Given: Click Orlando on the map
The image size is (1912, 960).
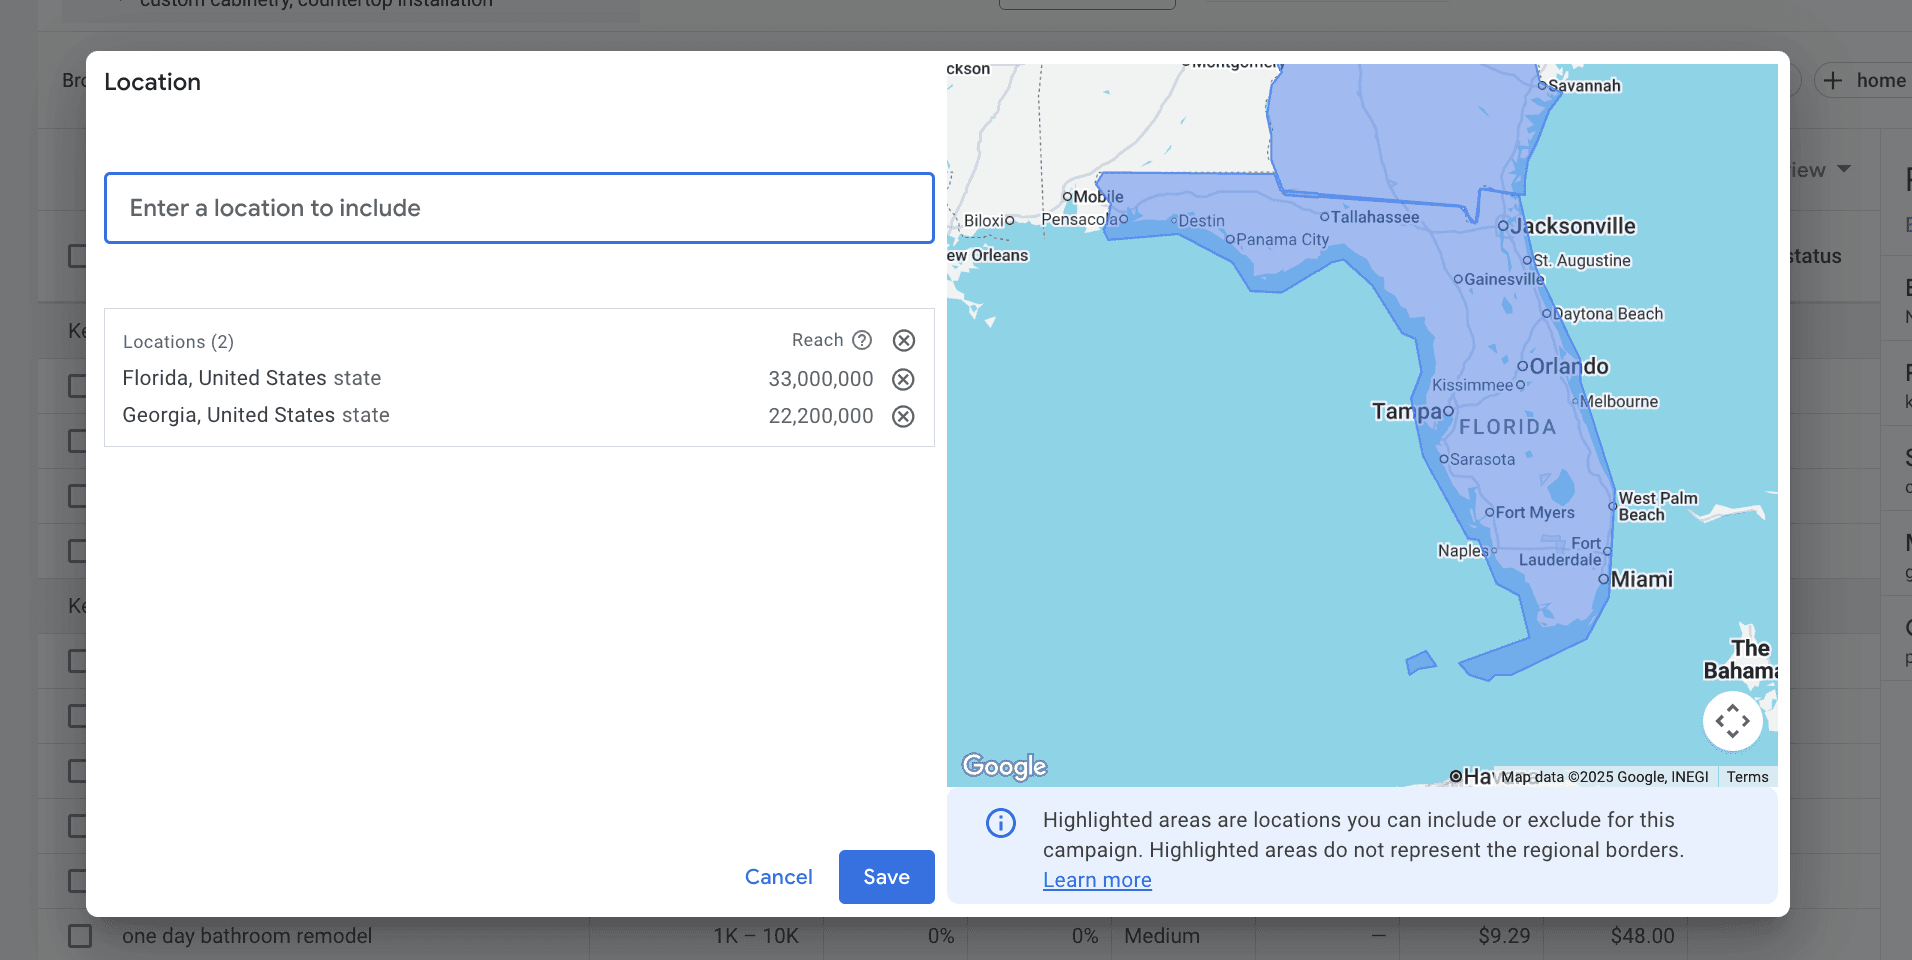Looking at the screenshot, I should pyautogui.click(x=1568, y=366).
